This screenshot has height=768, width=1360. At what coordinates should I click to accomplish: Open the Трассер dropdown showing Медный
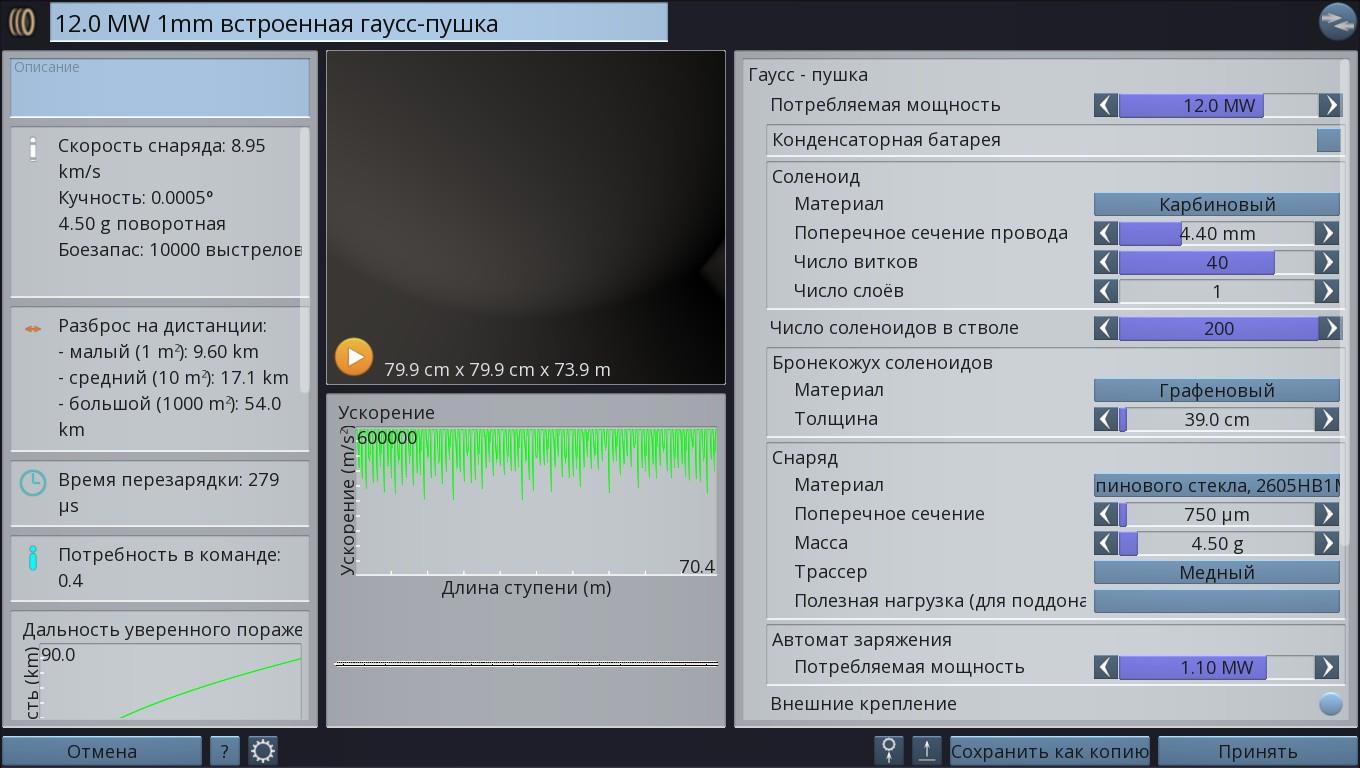1216,572
